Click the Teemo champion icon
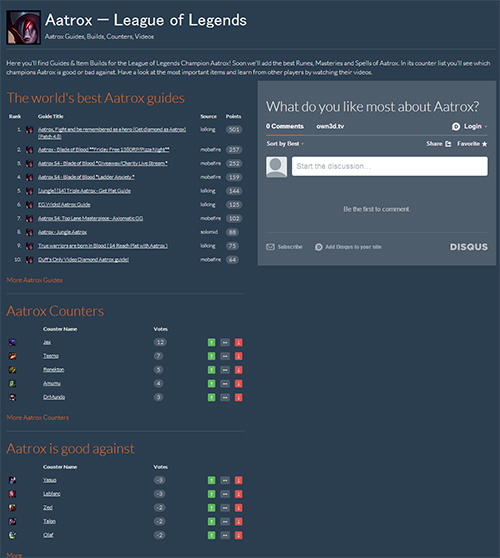 coord(12,356)
